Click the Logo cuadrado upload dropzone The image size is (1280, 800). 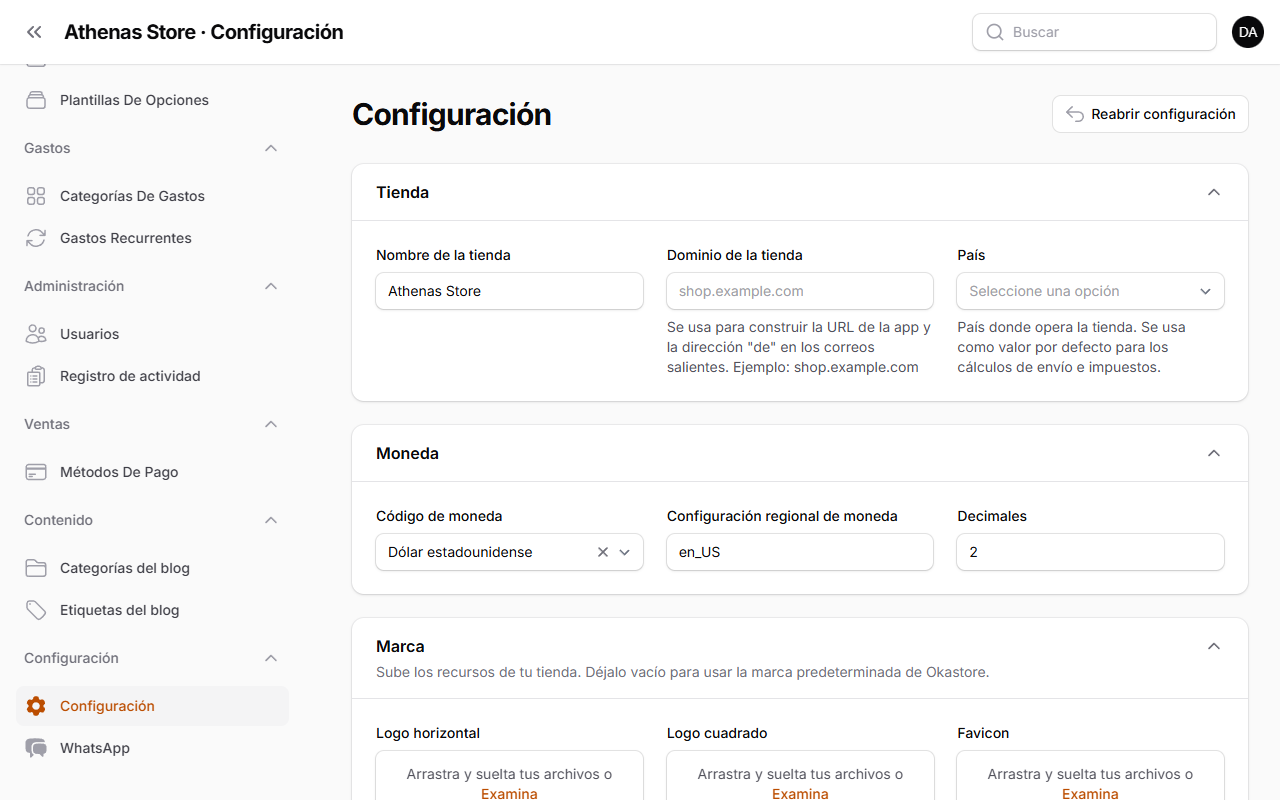800,776
